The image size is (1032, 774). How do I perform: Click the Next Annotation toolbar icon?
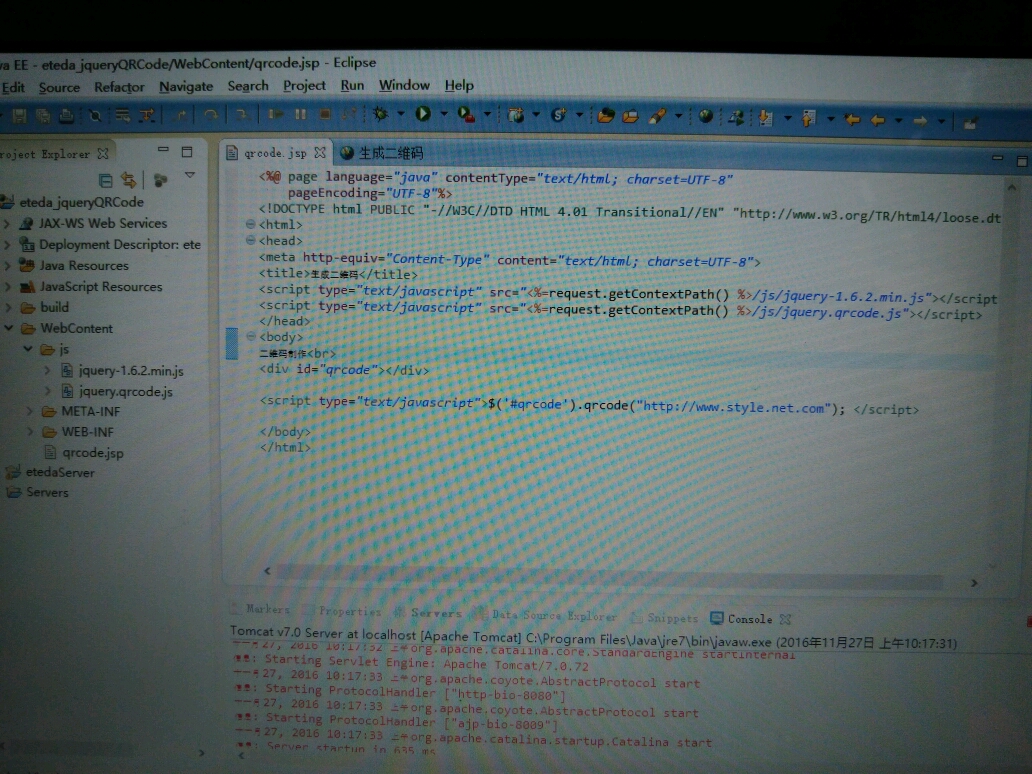point(765,118)
